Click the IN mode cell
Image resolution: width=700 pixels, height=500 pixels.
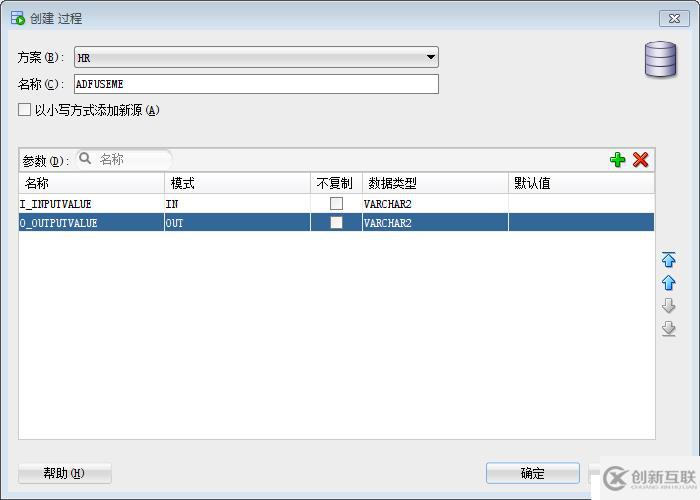tap(238, 204)
